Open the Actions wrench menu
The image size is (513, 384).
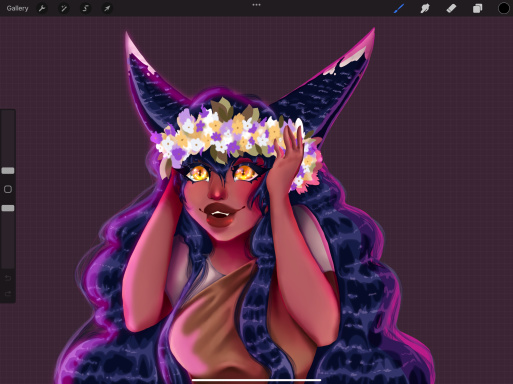(42, 8)
